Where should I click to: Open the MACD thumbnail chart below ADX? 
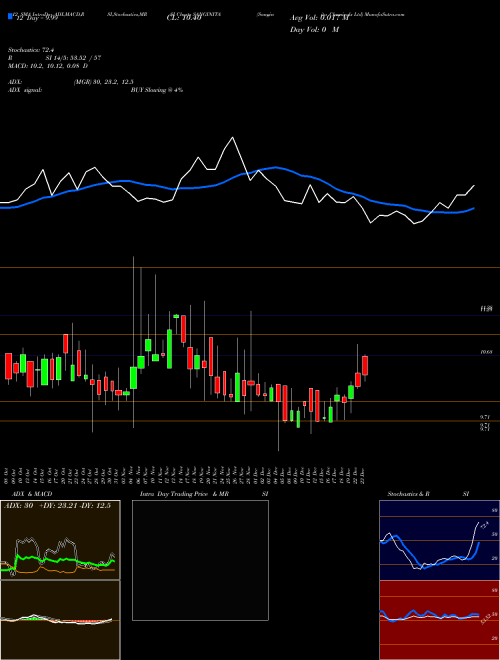pos(60,620)
